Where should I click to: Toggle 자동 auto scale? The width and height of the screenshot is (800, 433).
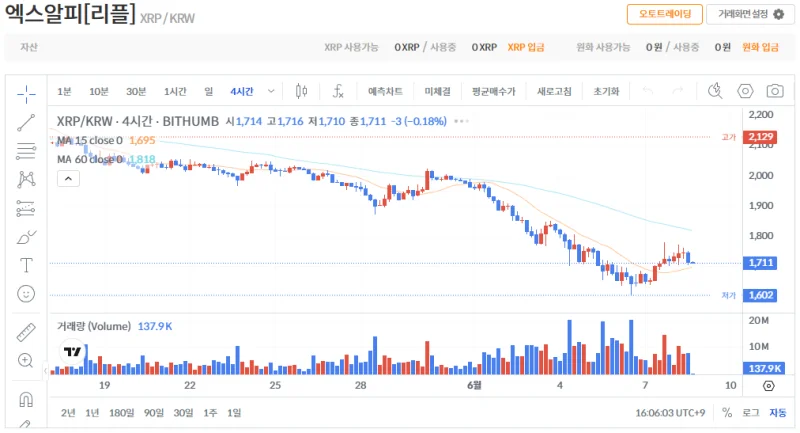[x=778, y=413]
